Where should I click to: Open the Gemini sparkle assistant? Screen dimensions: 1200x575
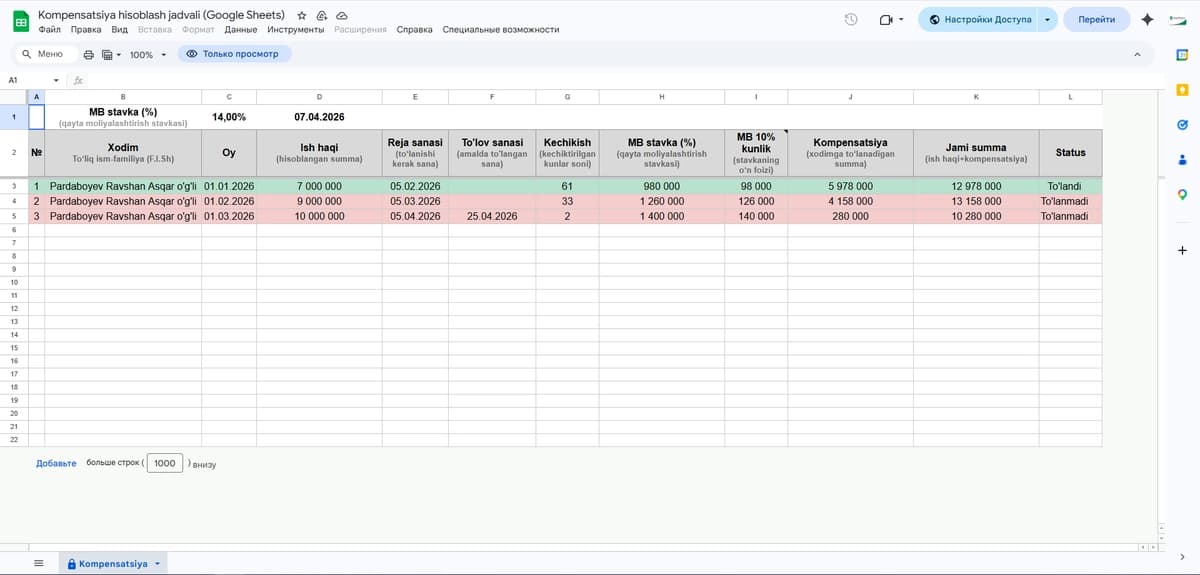coord(1147,19)
